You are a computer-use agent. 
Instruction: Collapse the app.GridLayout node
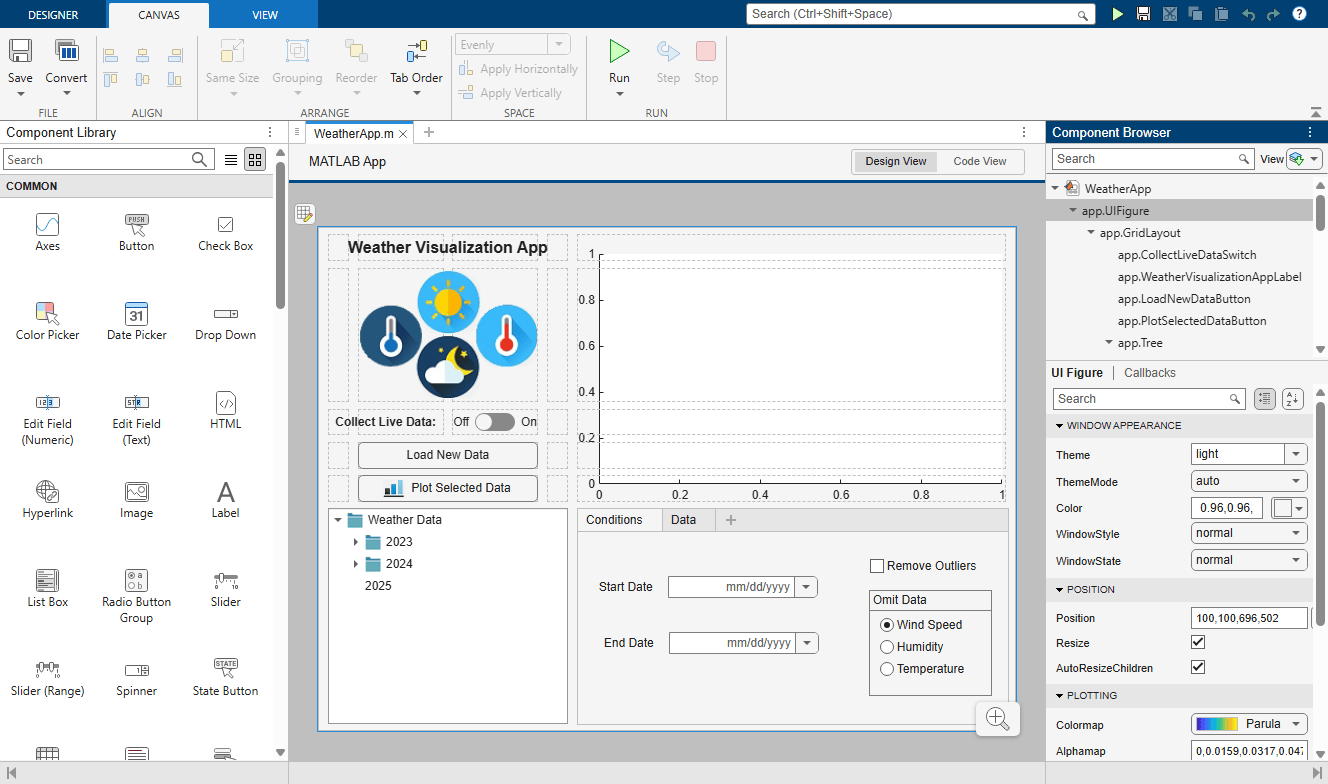click(x=1091, y=233)
